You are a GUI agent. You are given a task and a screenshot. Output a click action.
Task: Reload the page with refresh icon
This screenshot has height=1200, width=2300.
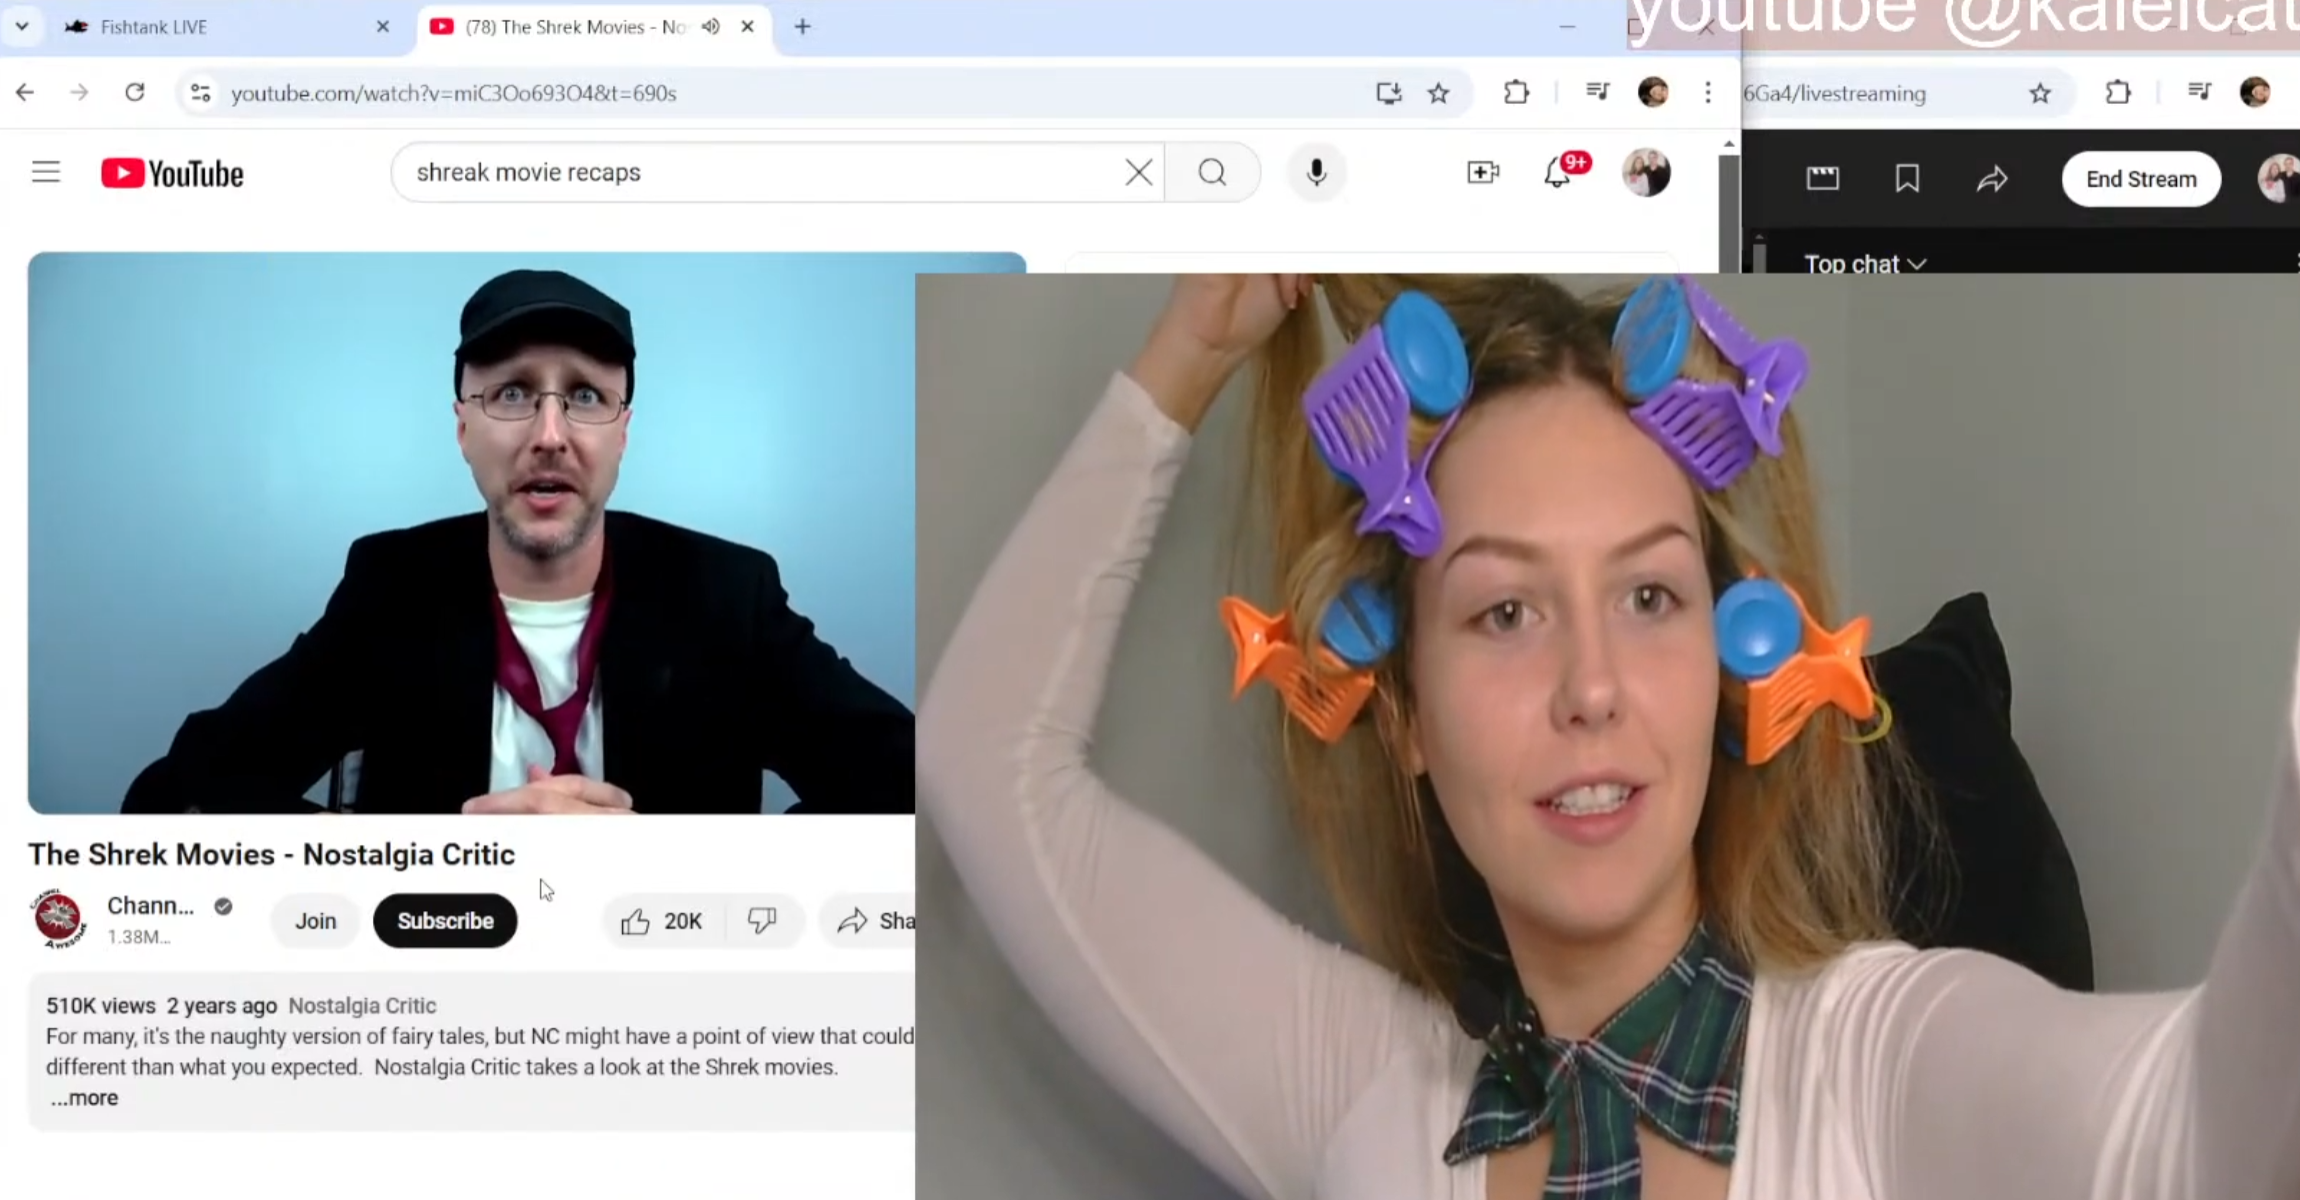[135, 93]
